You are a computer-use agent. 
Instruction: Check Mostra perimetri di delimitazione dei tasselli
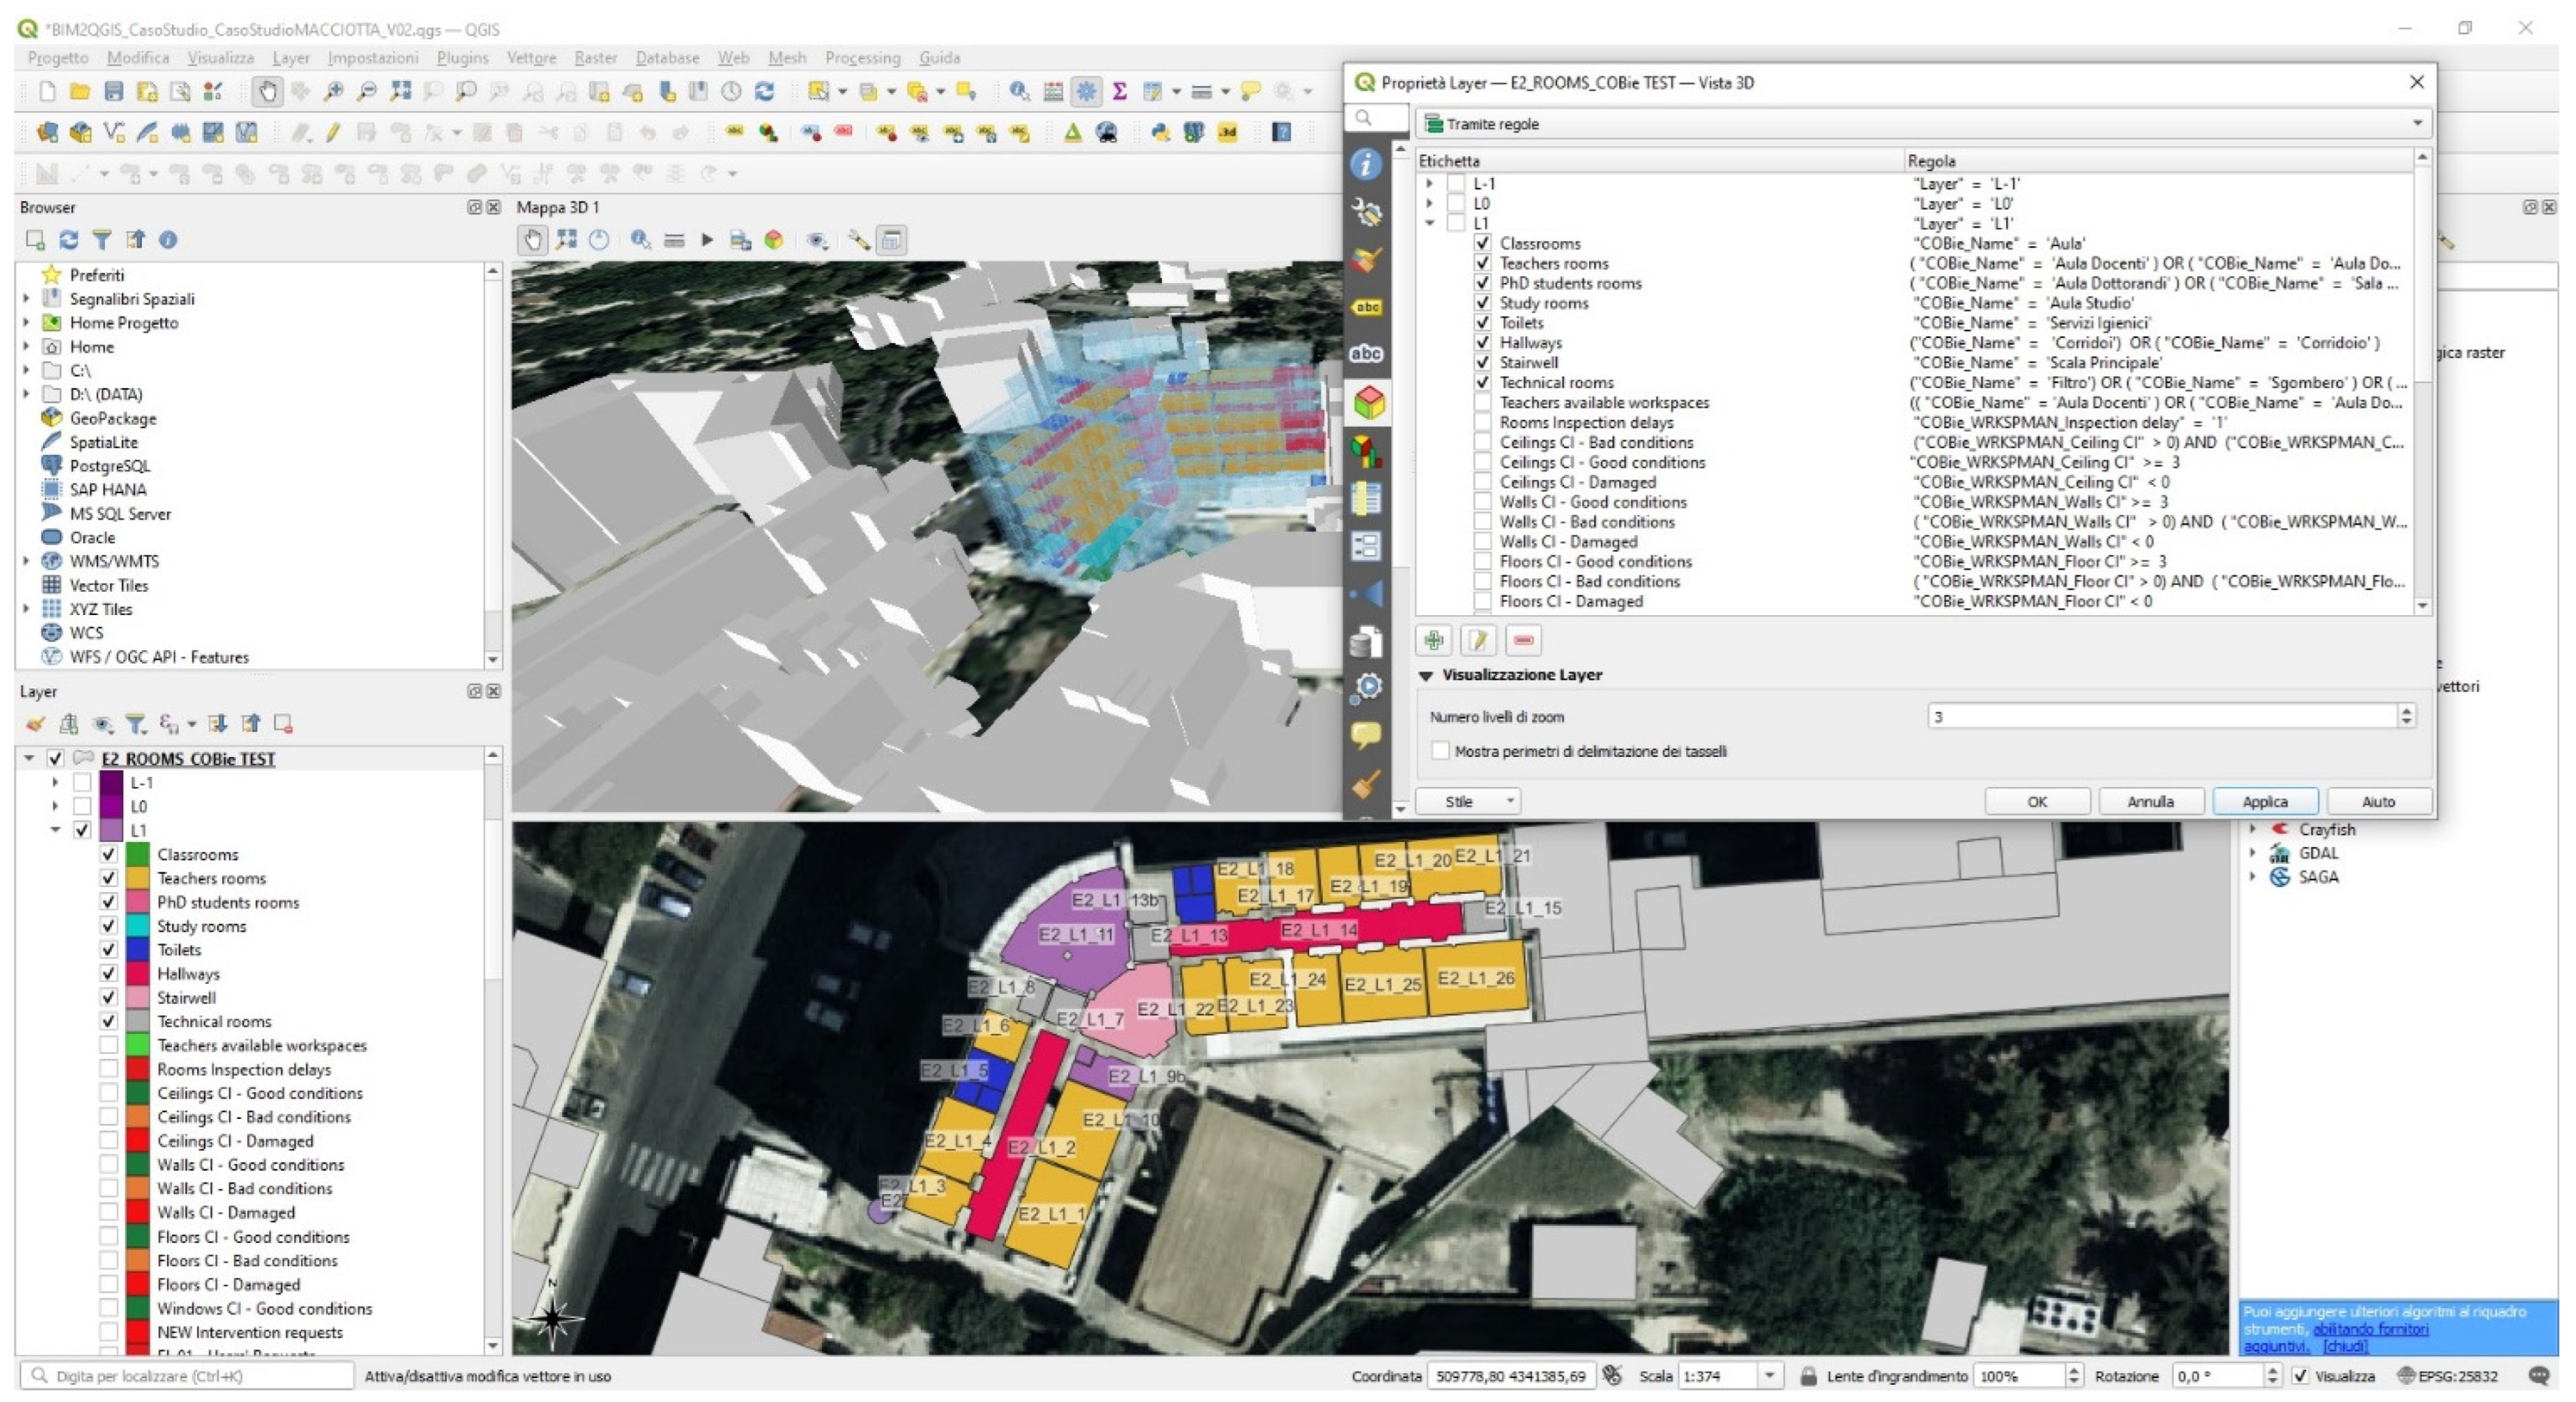pyautogui.click(x=1440, y=751)
